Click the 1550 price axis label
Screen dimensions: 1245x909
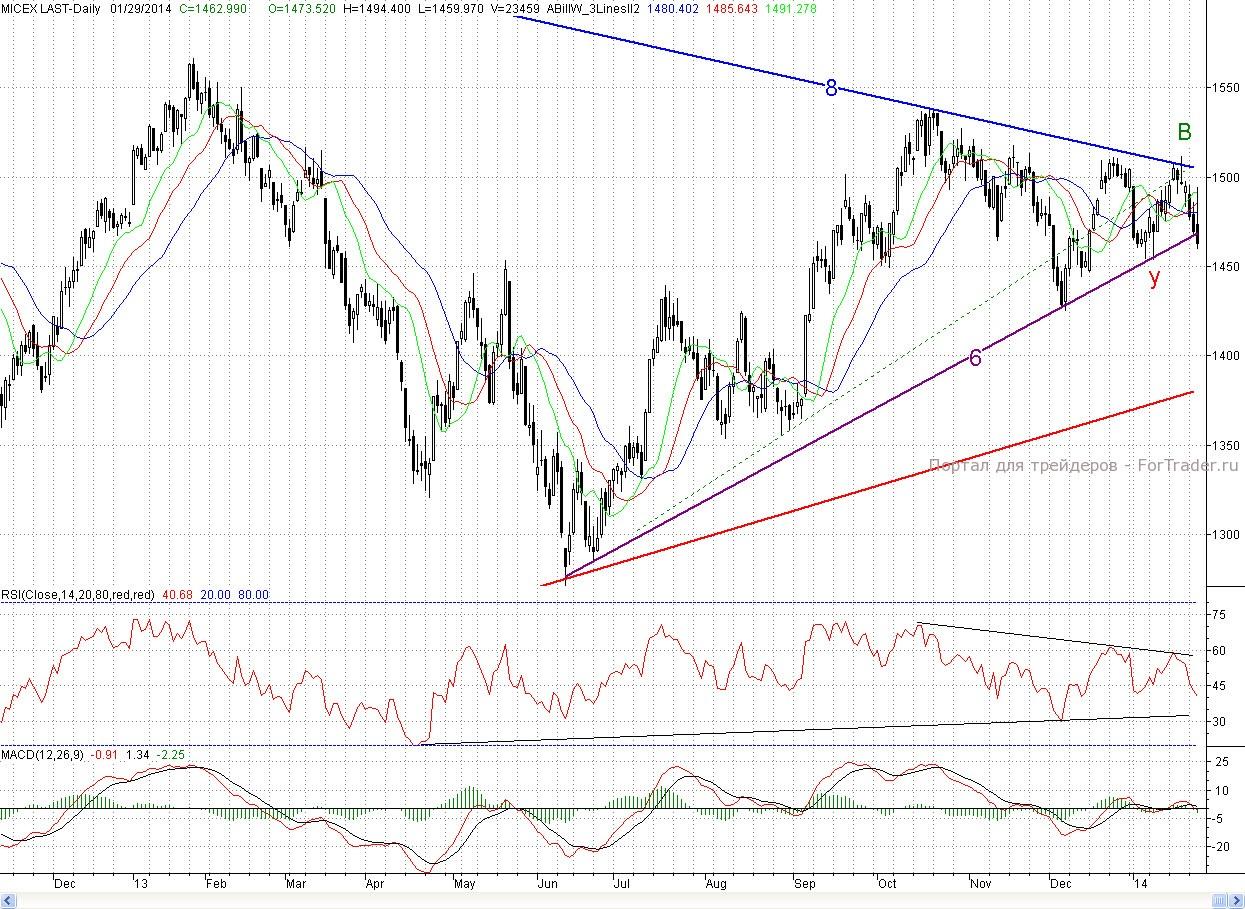point(1226,88)
